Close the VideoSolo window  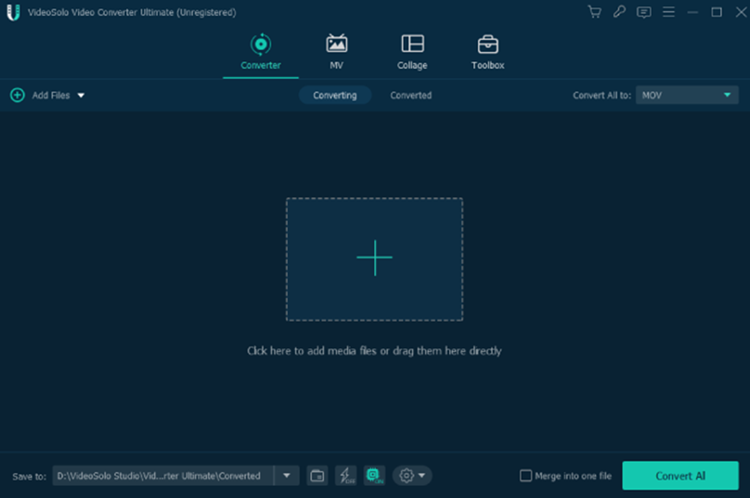[741, 12]
